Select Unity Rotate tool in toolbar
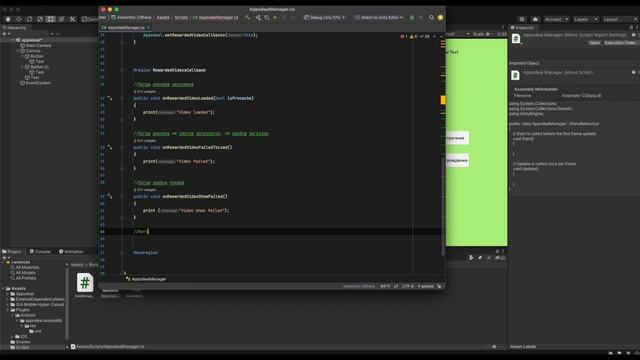 tap(29, 19)
